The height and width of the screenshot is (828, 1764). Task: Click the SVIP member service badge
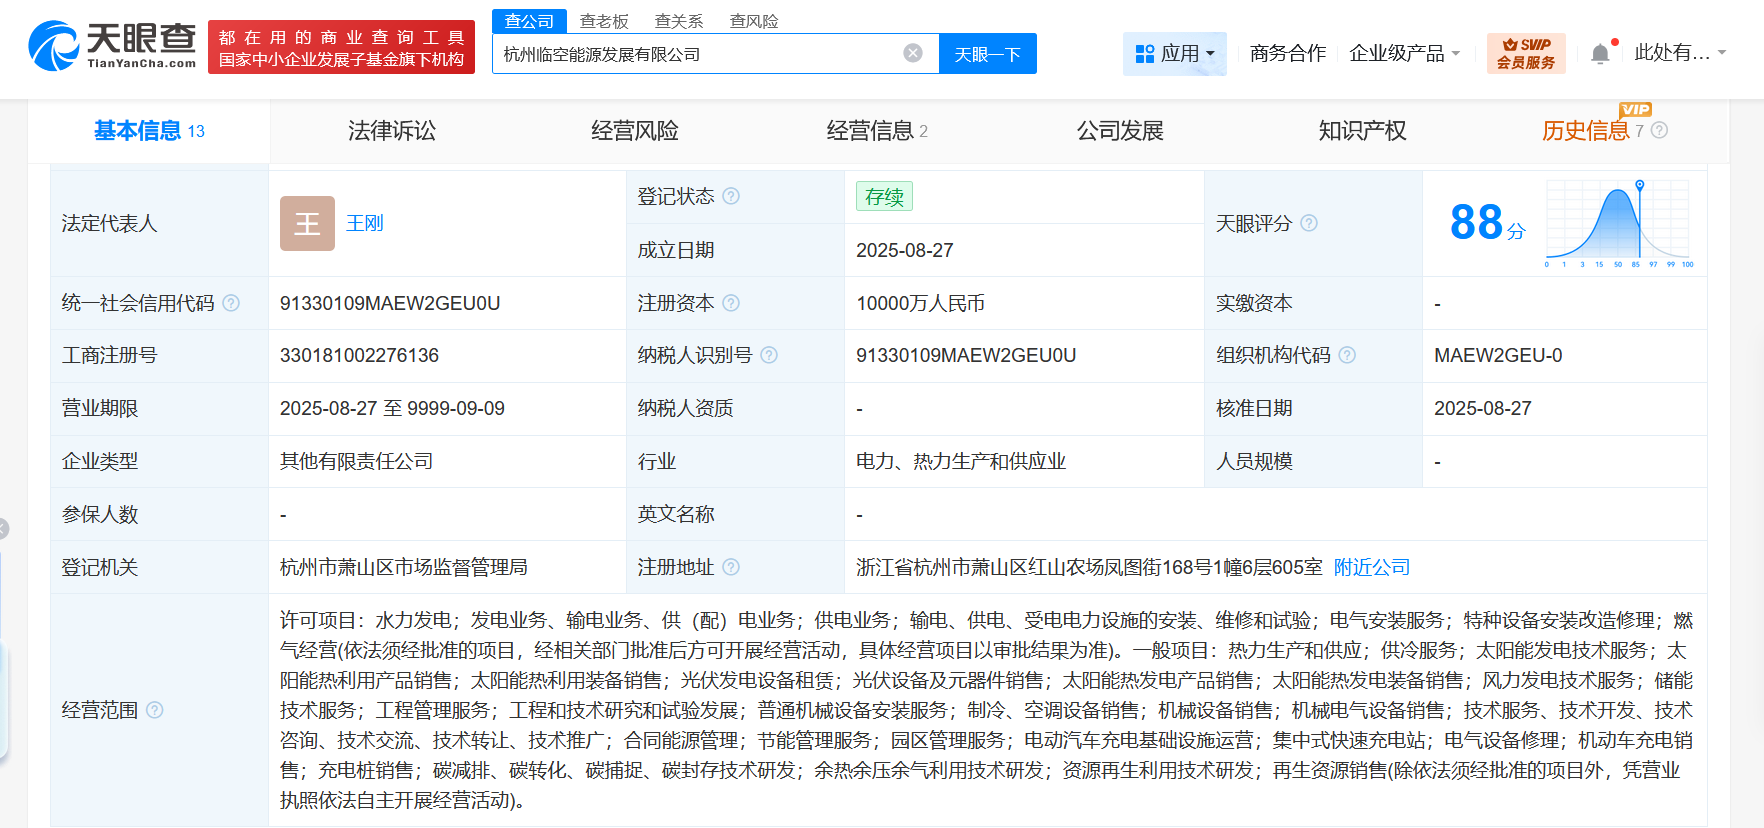(x=1525, y=53)
